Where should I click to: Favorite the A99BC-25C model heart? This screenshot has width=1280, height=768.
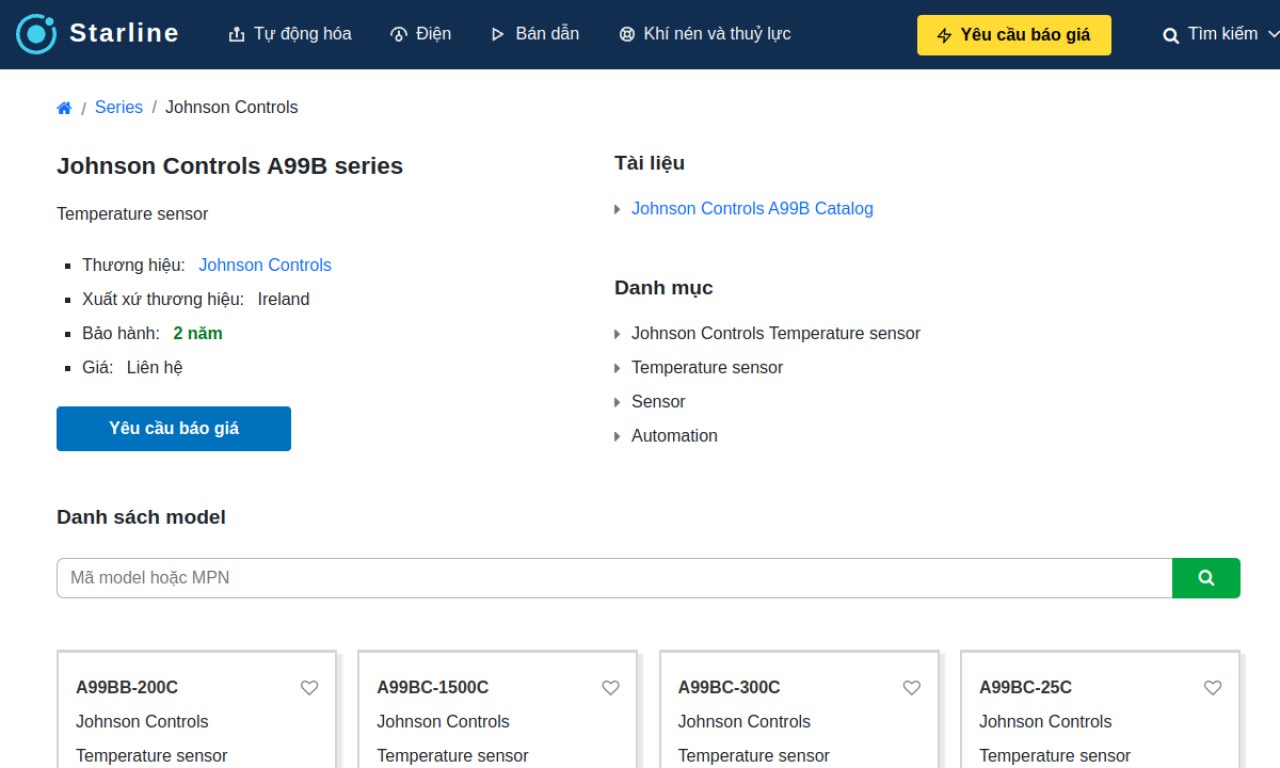point(1212,688)
